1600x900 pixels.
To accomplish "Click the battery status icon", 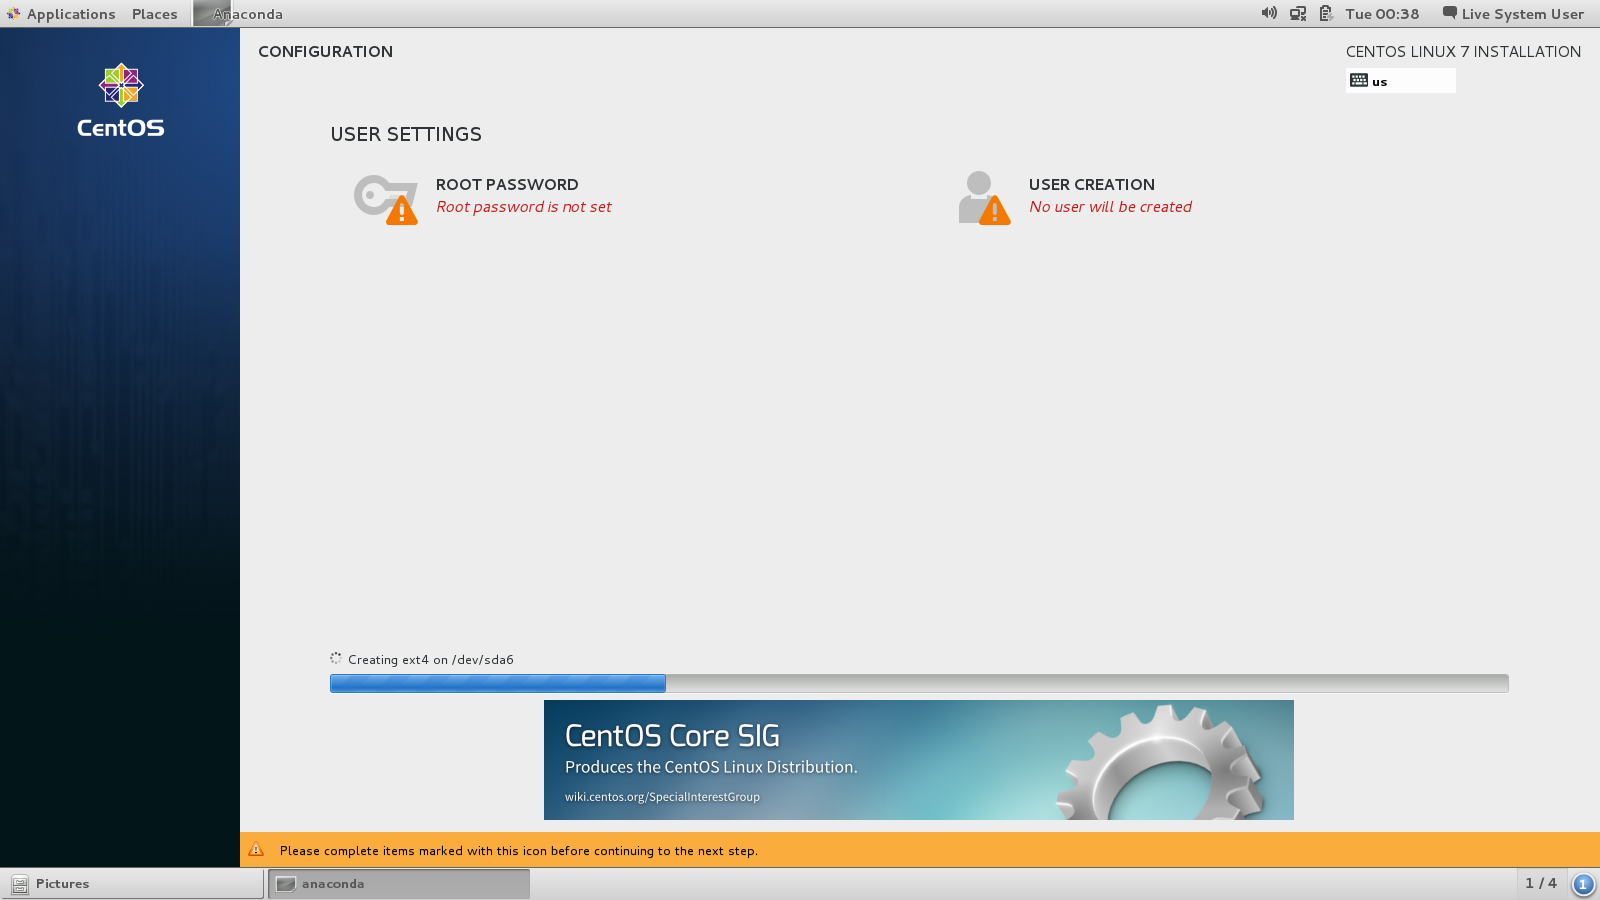I will tap(1326, 13).
